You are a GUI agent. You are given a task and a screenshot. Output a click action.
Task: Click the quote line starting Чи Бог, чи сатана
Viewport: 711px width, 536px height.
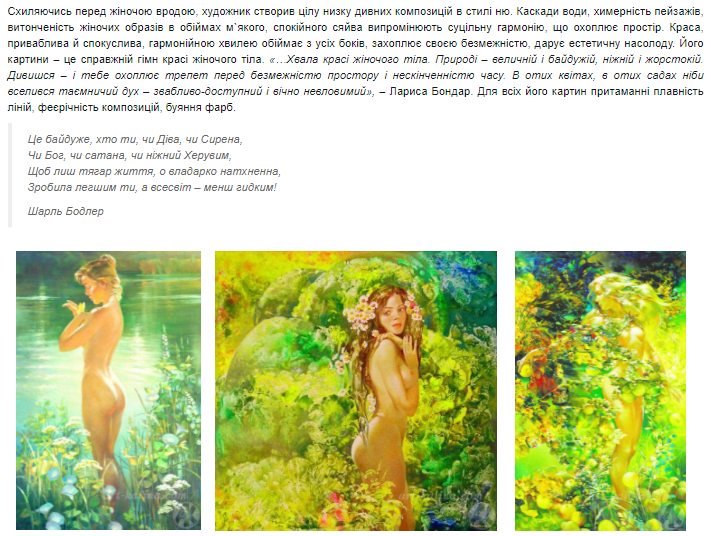129,155
